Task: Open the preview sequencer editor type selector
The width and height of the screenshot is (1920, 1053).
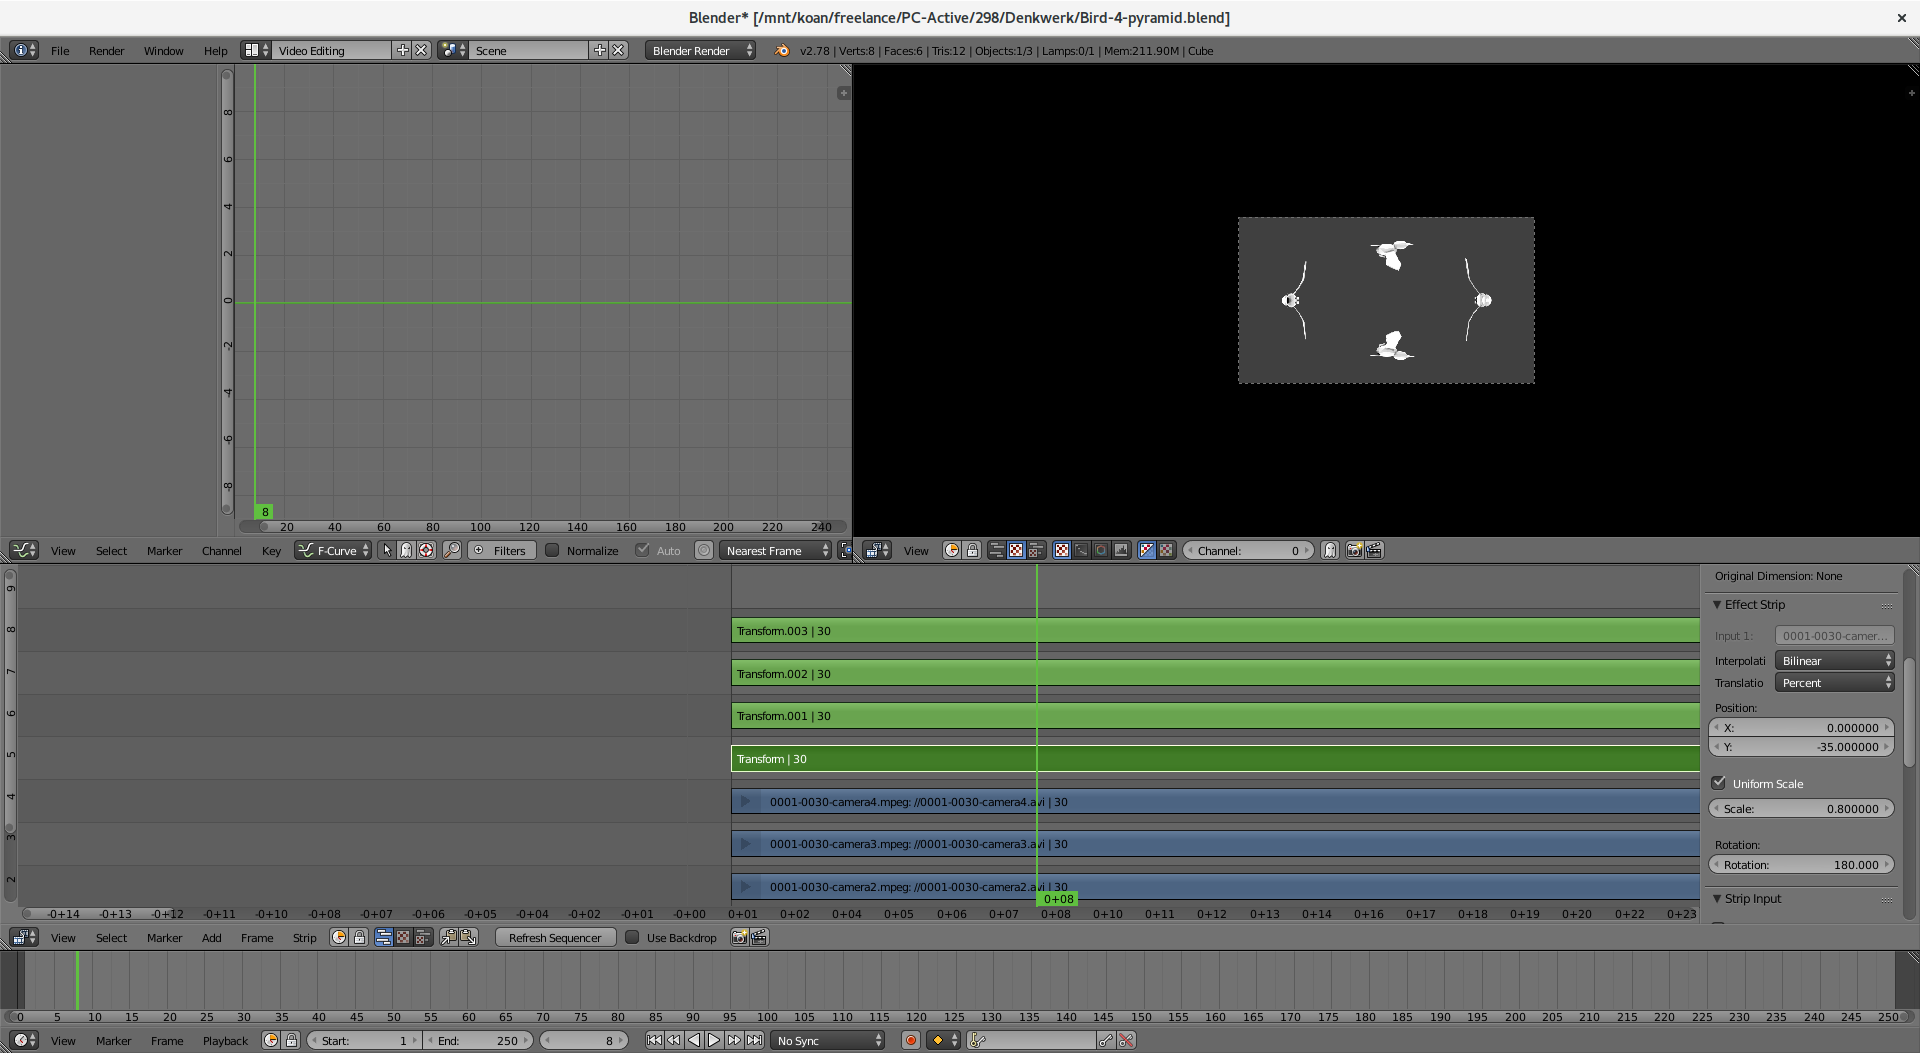Action: (x=877, y=550)
